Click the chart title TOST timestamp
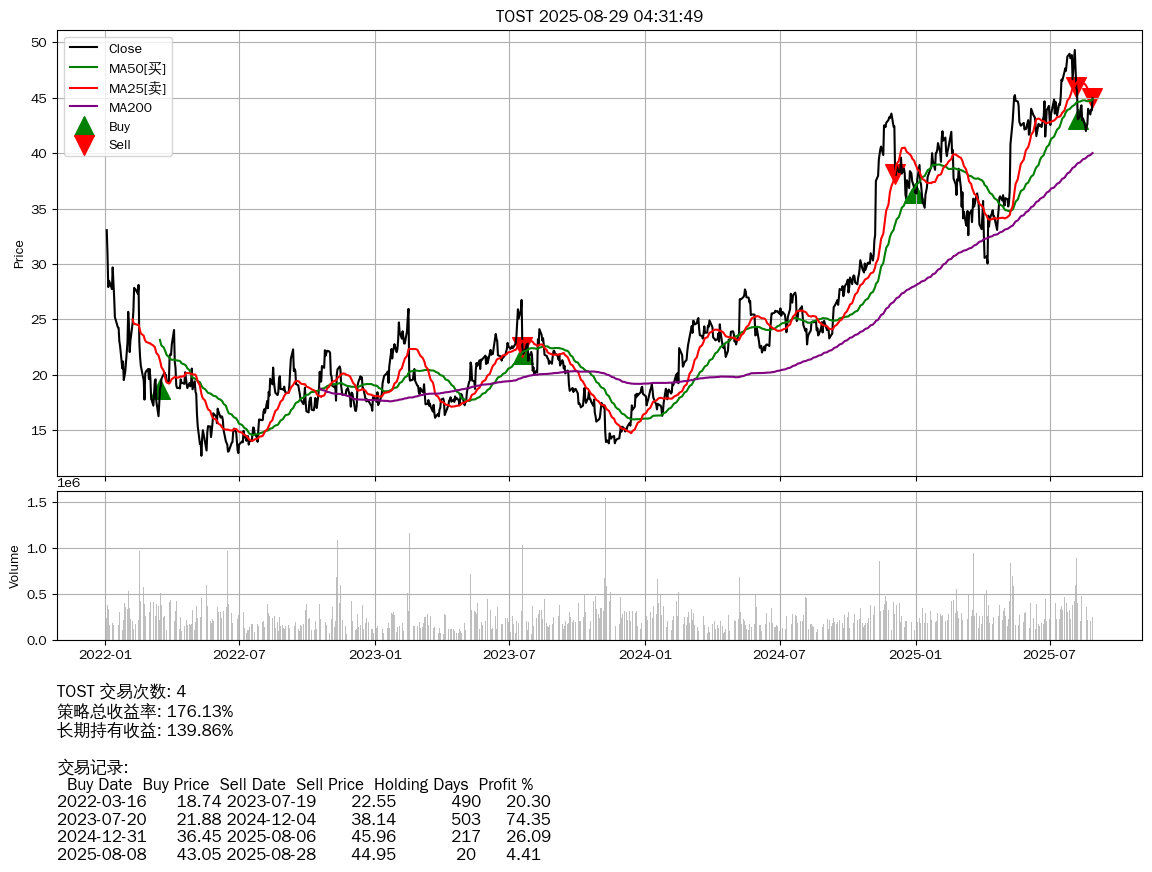 point(599,16)
